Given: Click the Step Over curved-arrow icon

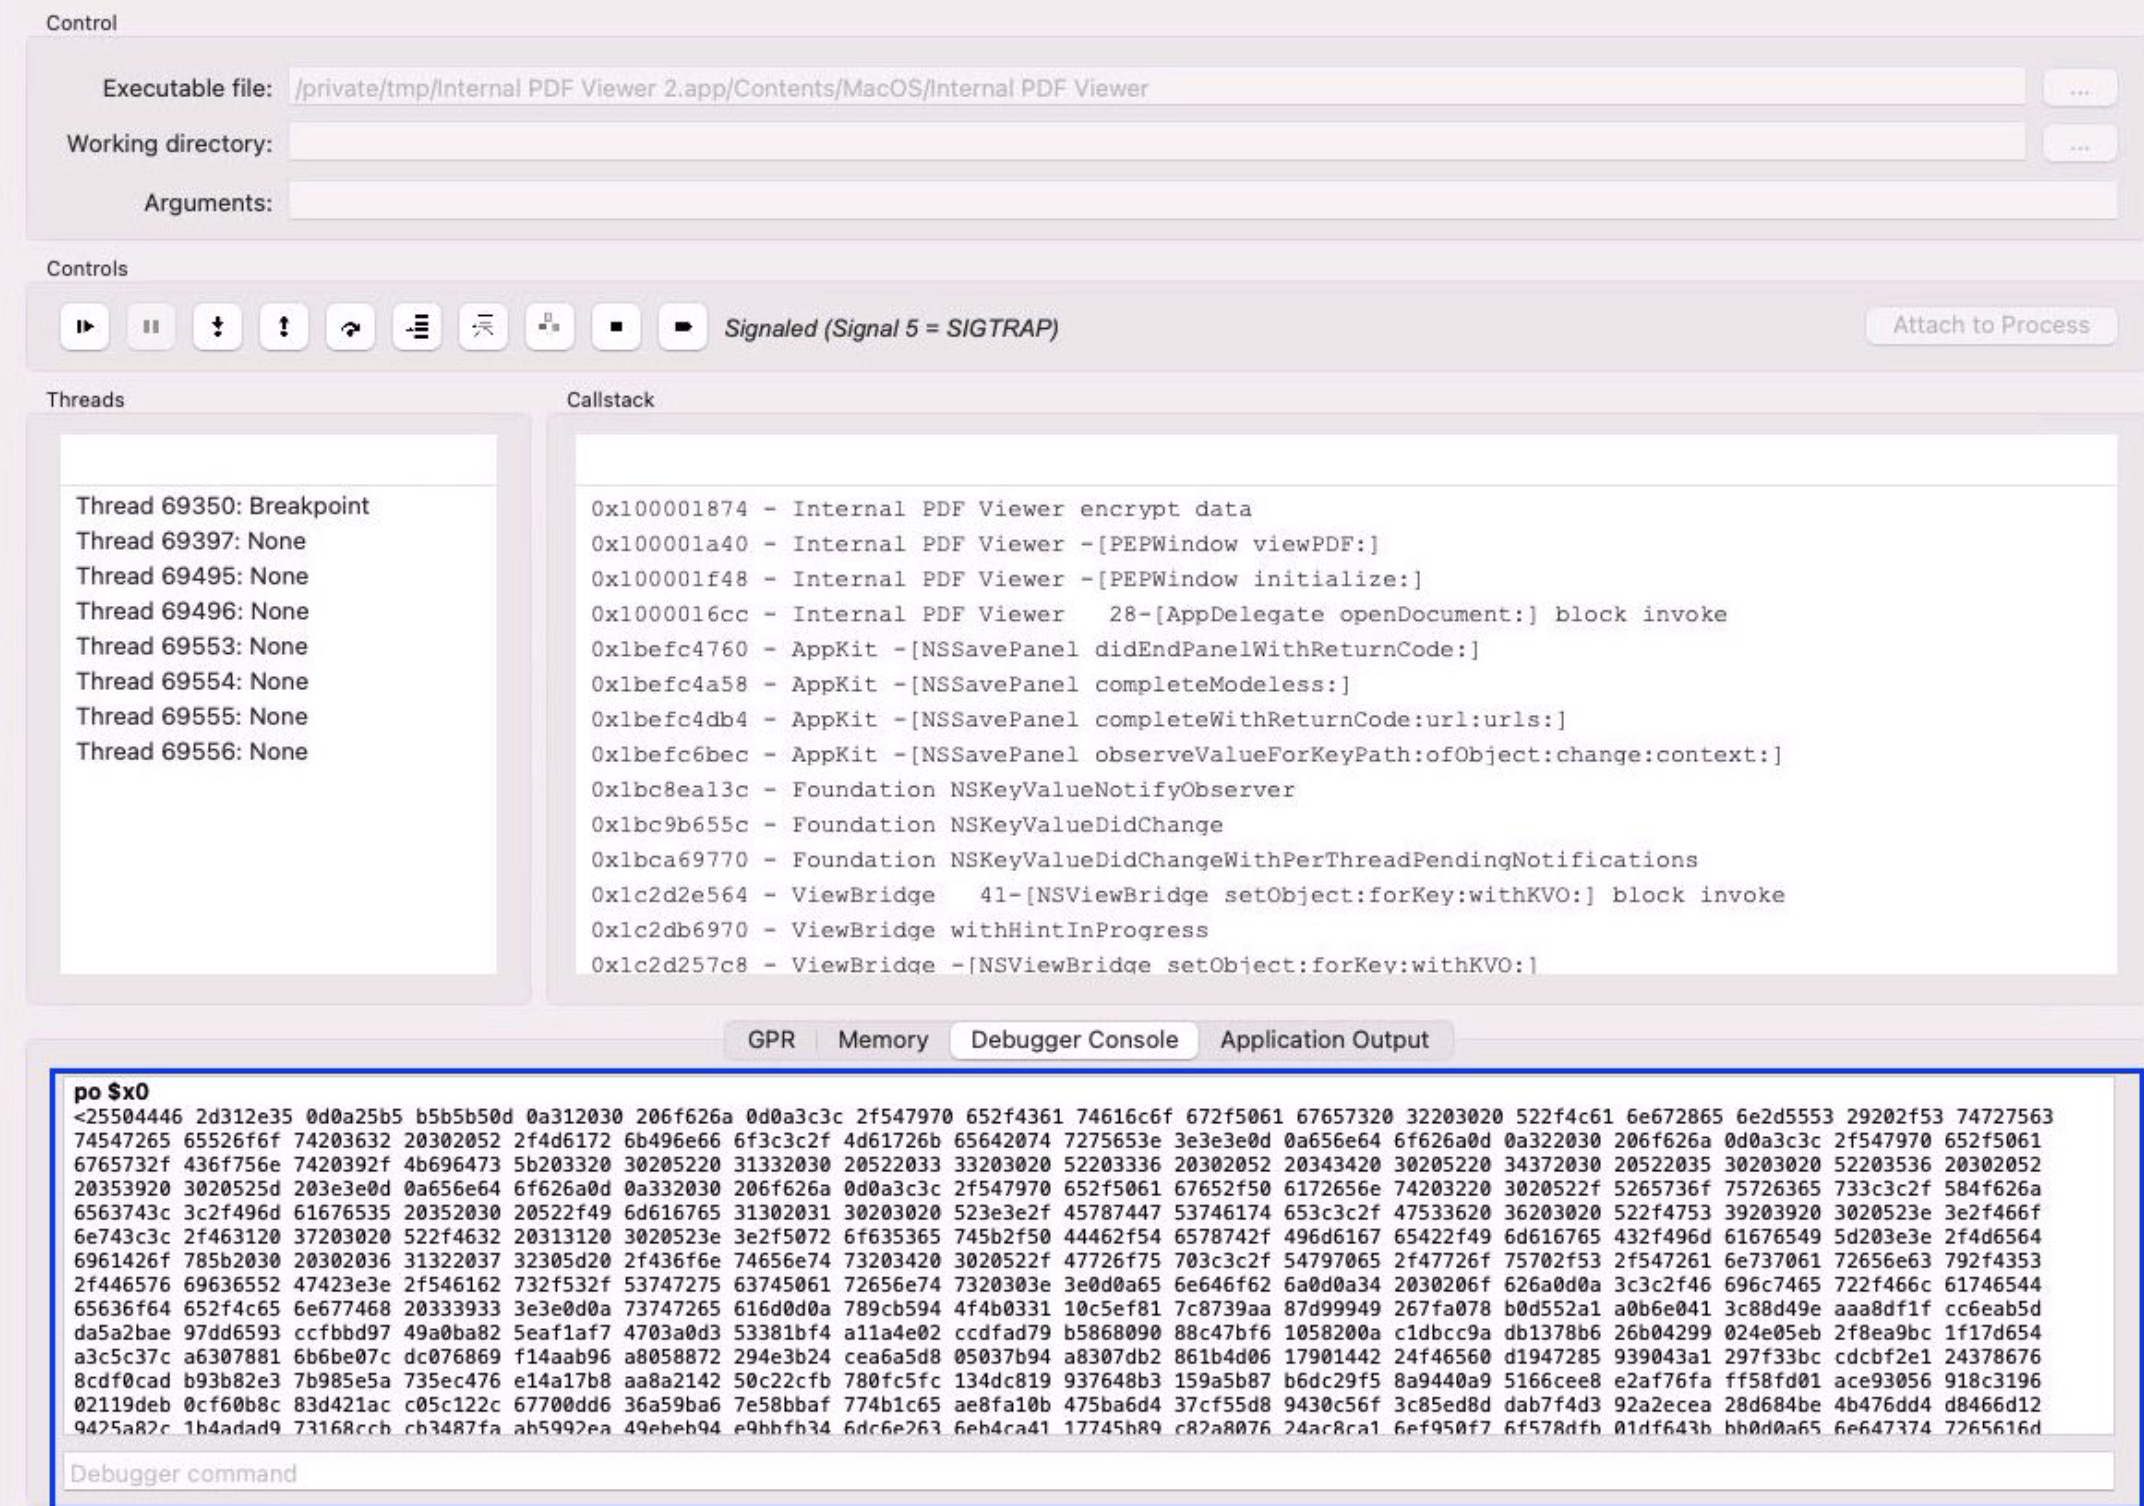Looking at the screenshot, I should (350, 326).
